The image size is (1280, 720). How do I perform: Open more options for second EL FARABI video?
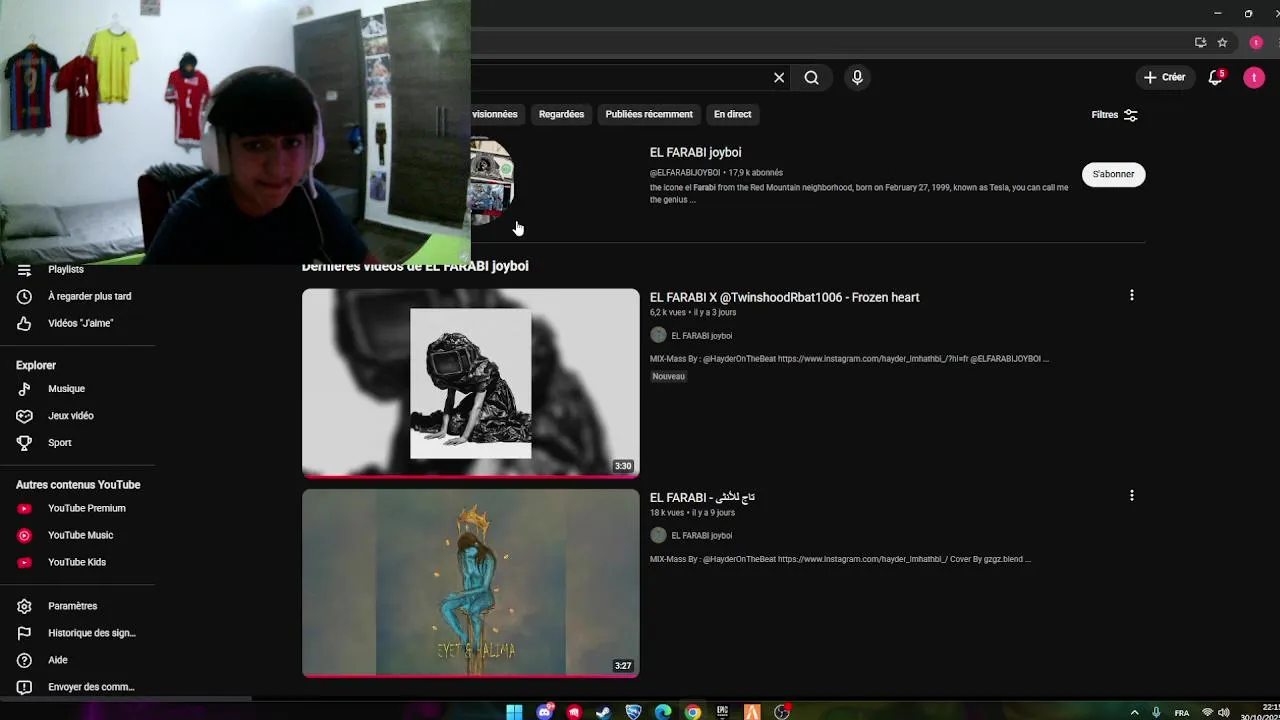(x=1131, y=495)
